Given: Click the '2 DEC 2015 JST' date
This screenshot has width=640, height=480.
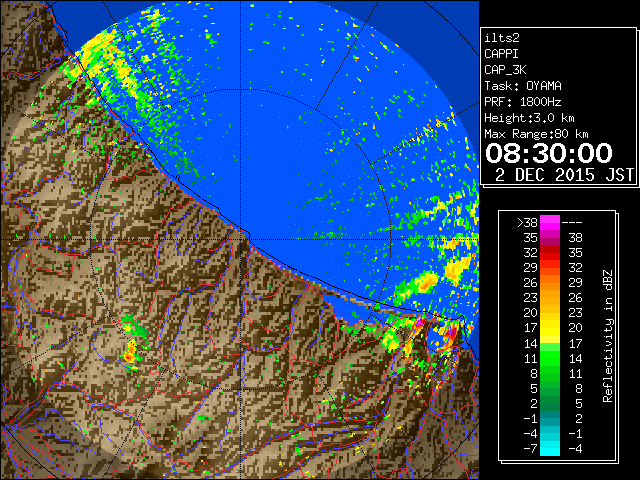Looking at the screenshot, I should point(564,175).
